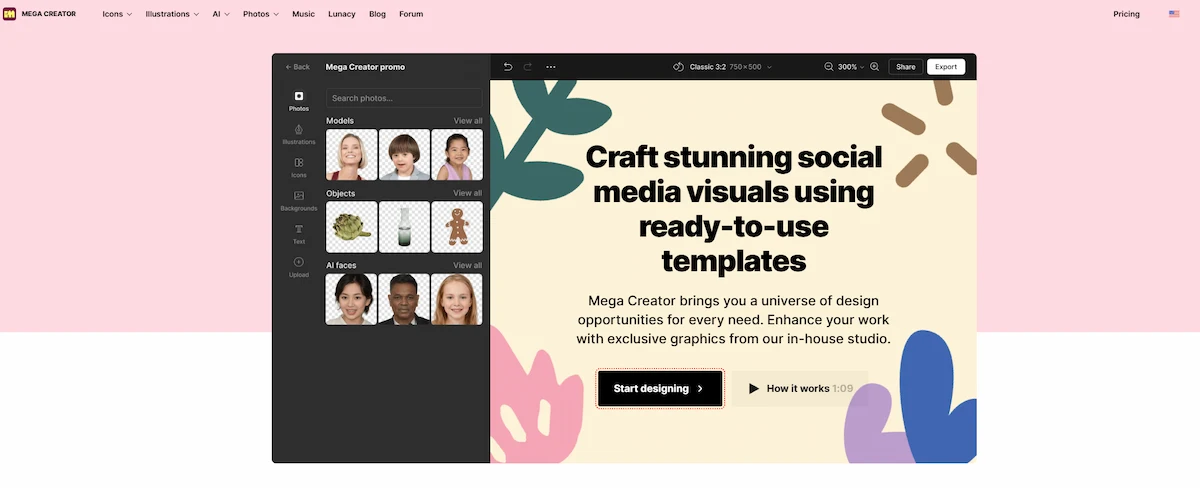Open the Blog navigation item
The height and width of the screenshot is (488, 1200).
(x=377, y=14)
